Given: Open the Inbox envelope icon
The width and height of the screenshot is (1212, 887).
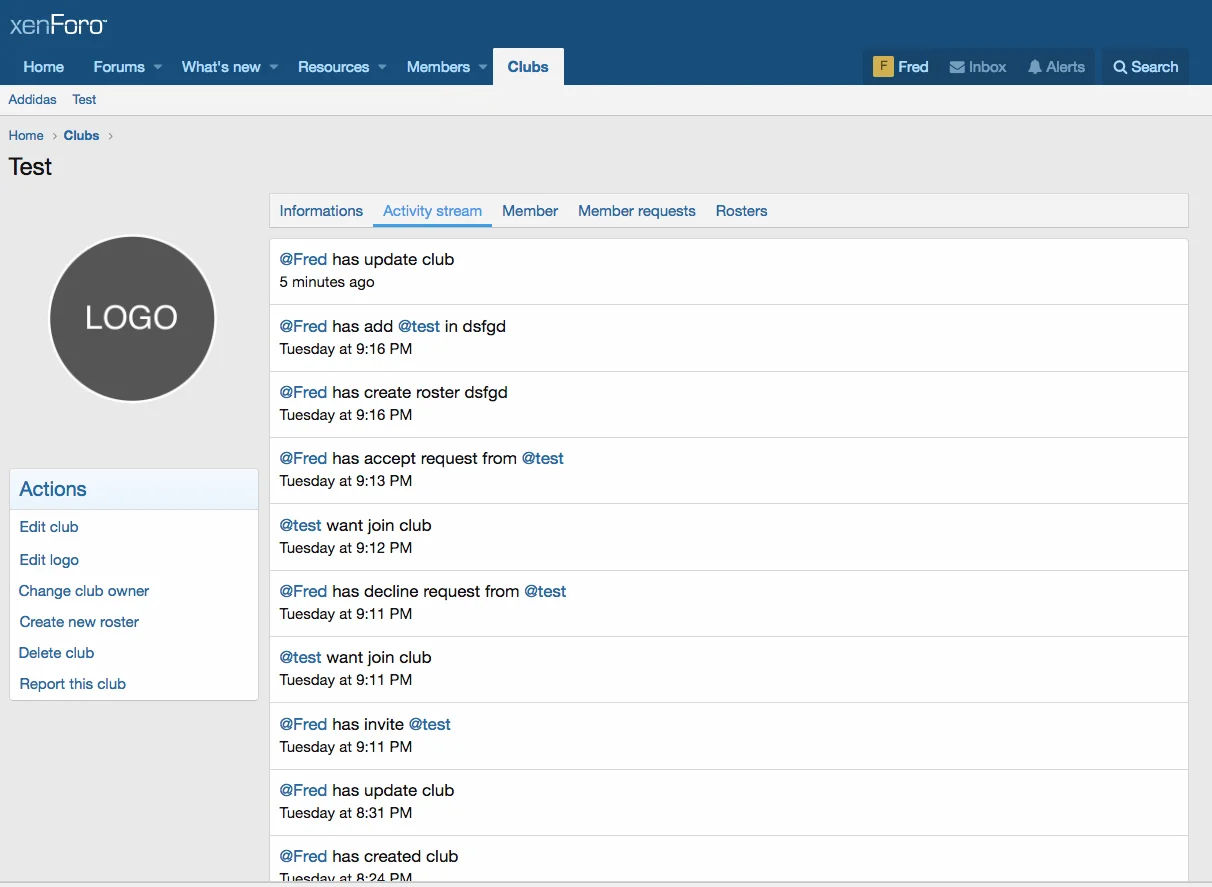Looking at the screenshot, I should coord(957,67).
